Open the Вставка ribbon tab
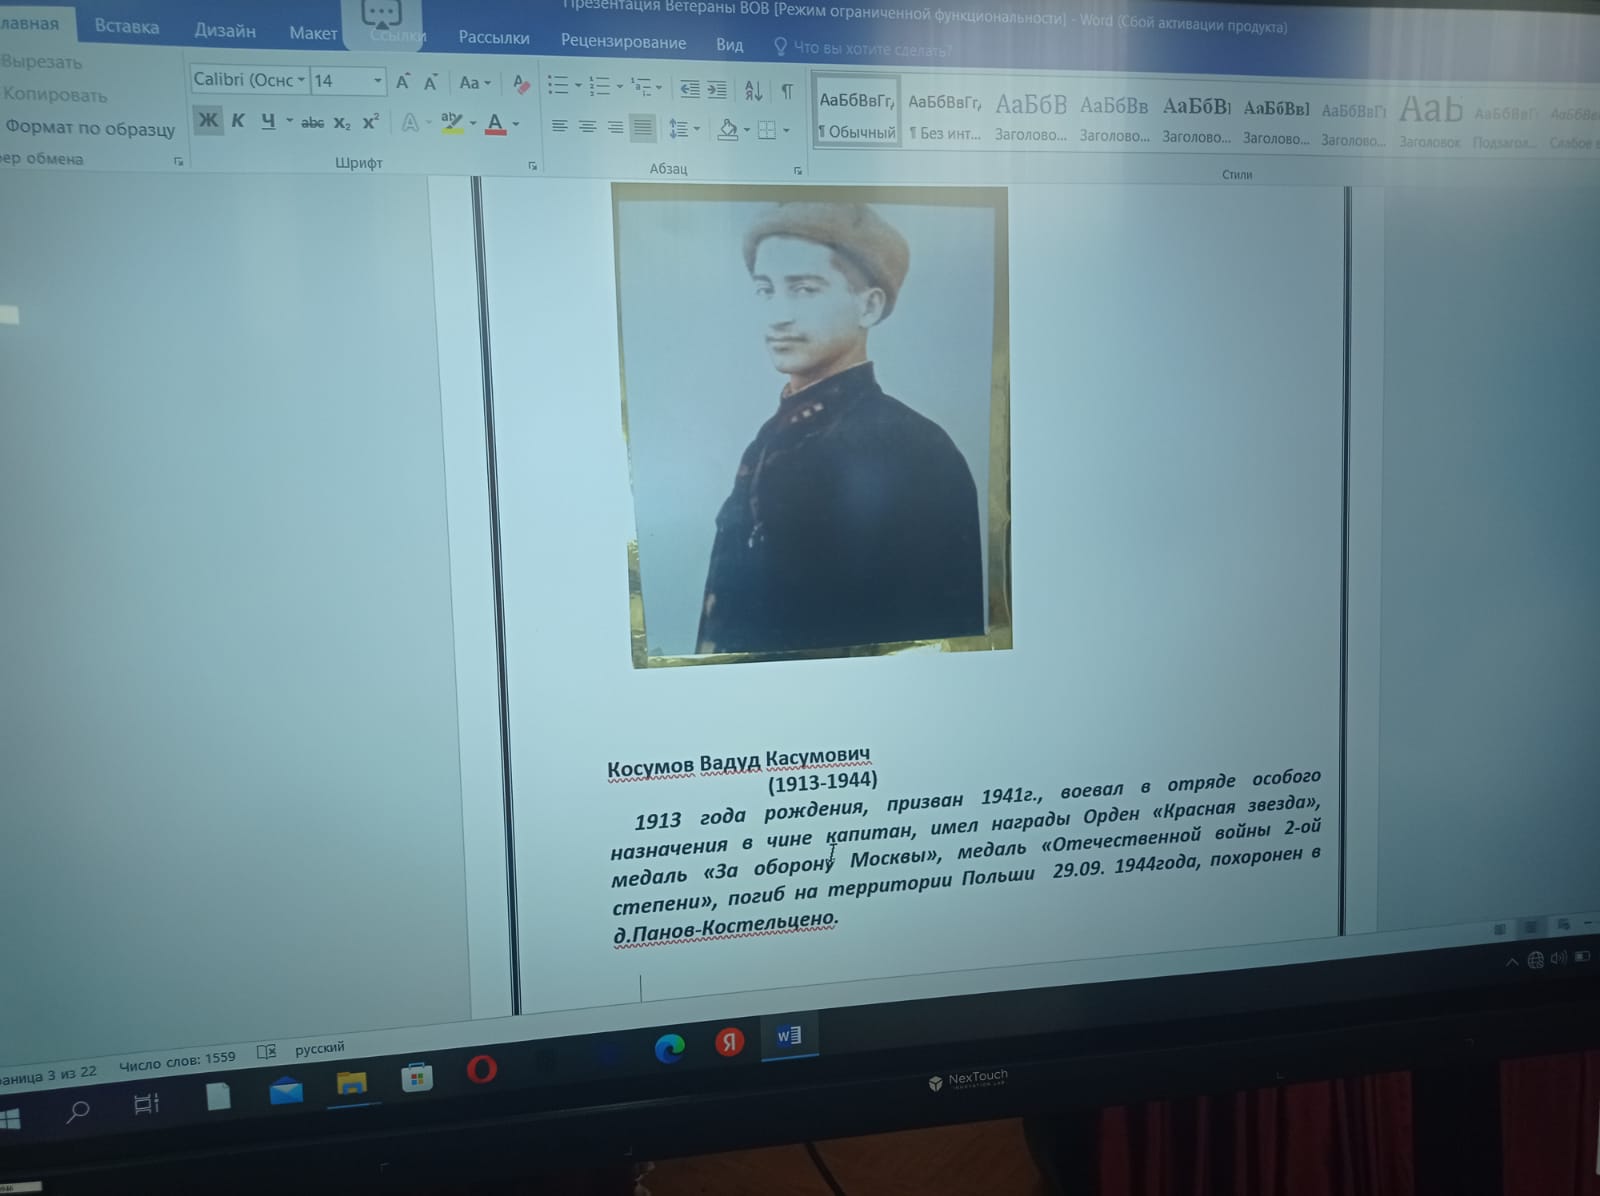 [126, 27]
